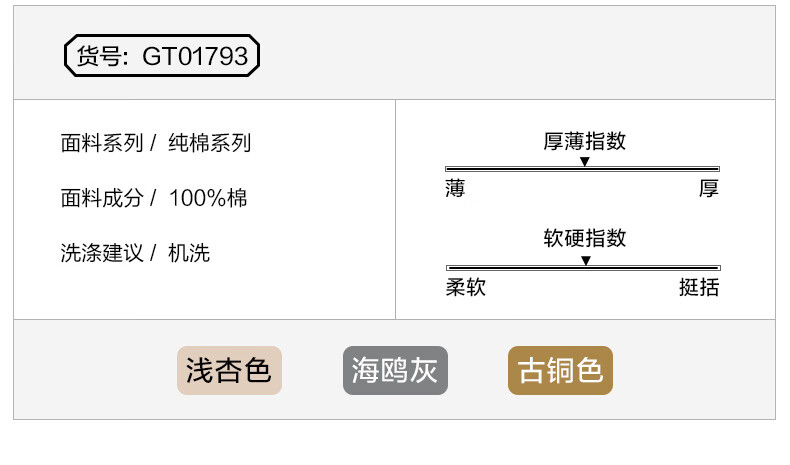
Task: Click the 洗涤建议 label
Action: (x=102, y=253)
